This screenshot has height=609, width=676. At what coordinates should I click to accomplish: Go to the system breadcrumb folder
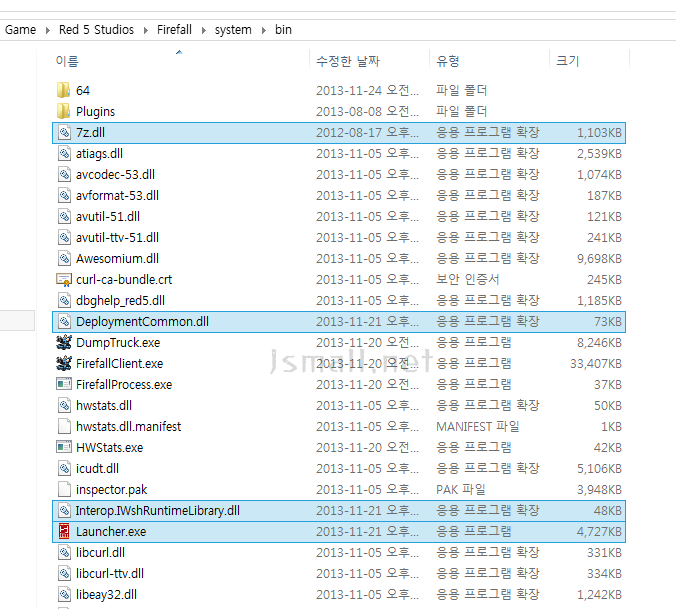click(x=233, y=30)
